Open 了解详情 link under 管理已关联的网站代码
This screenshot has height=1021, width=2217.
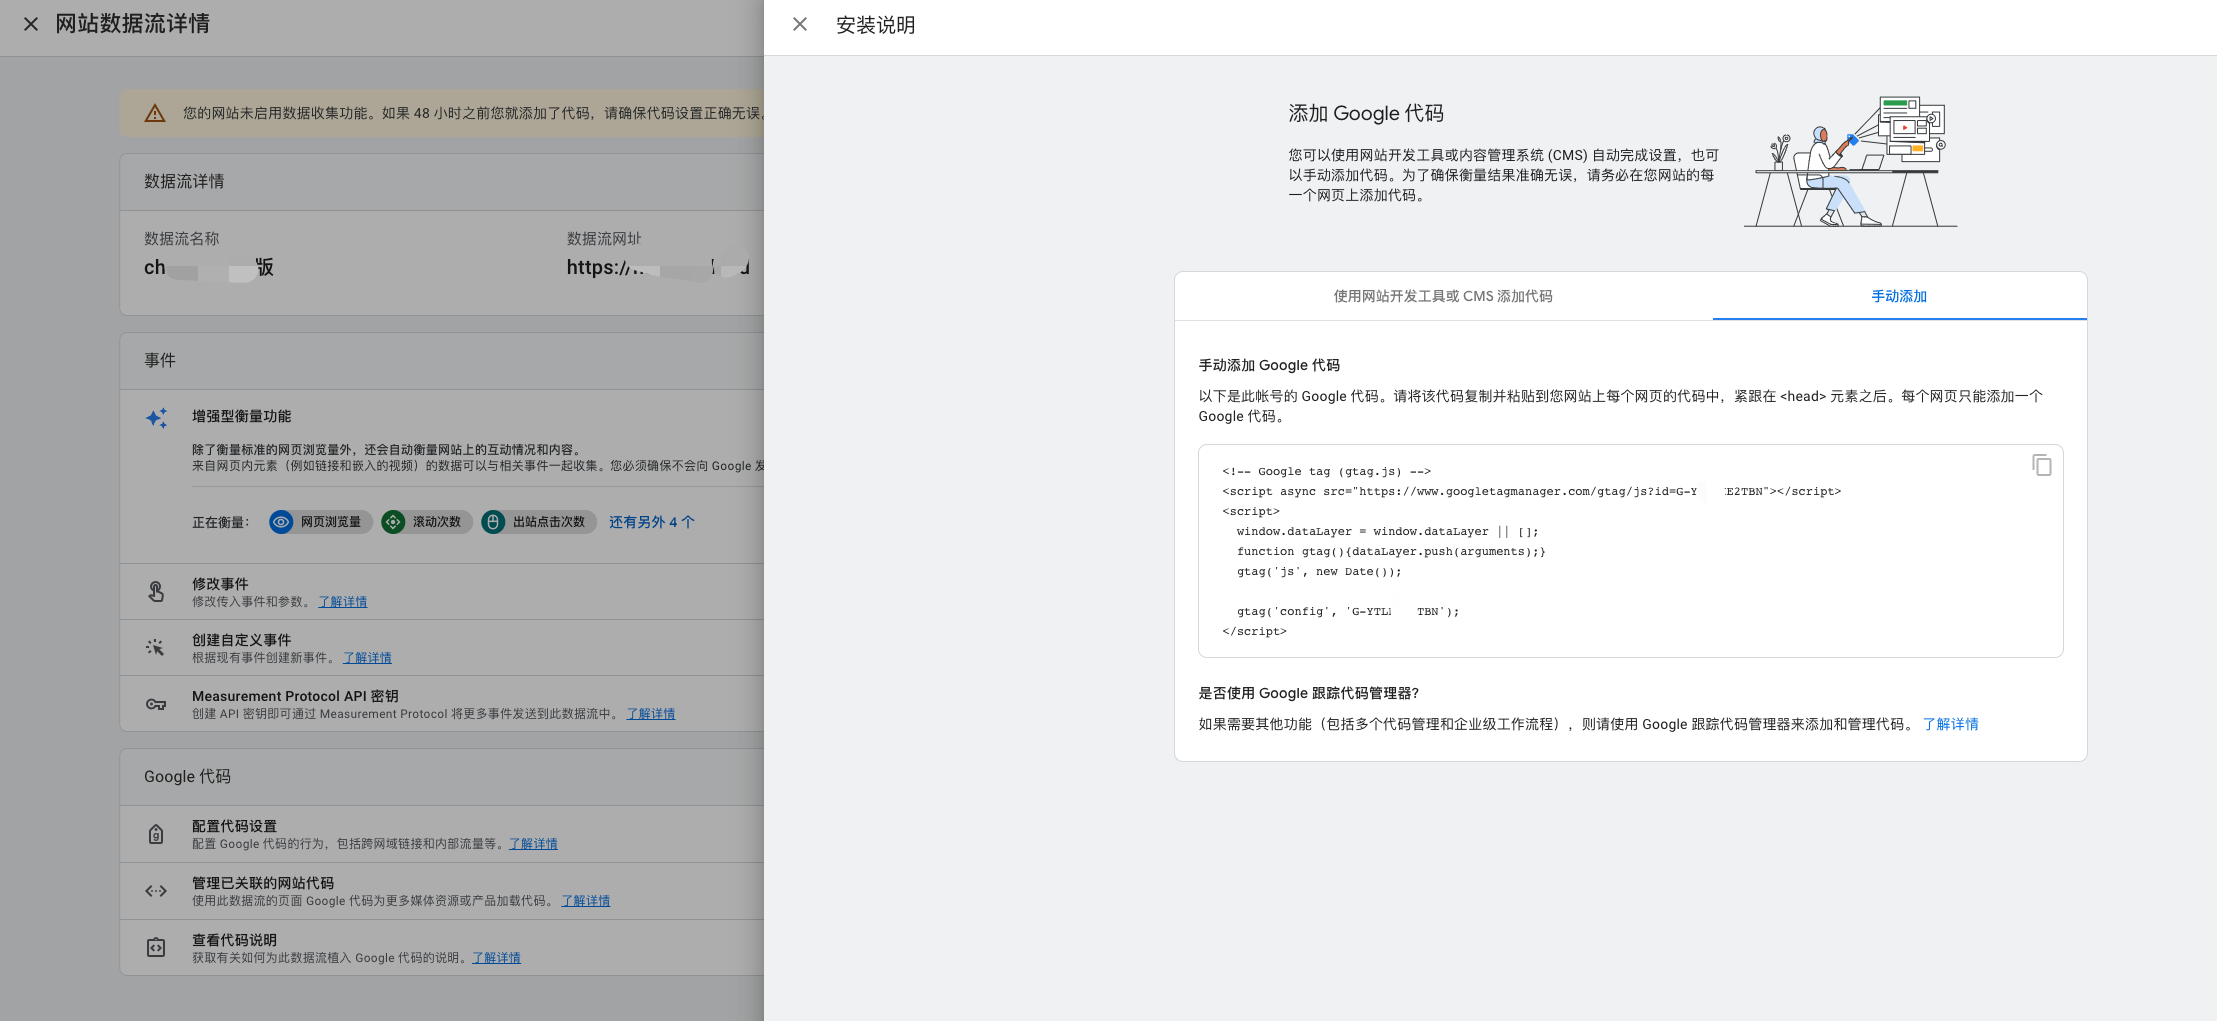(585, 901)
